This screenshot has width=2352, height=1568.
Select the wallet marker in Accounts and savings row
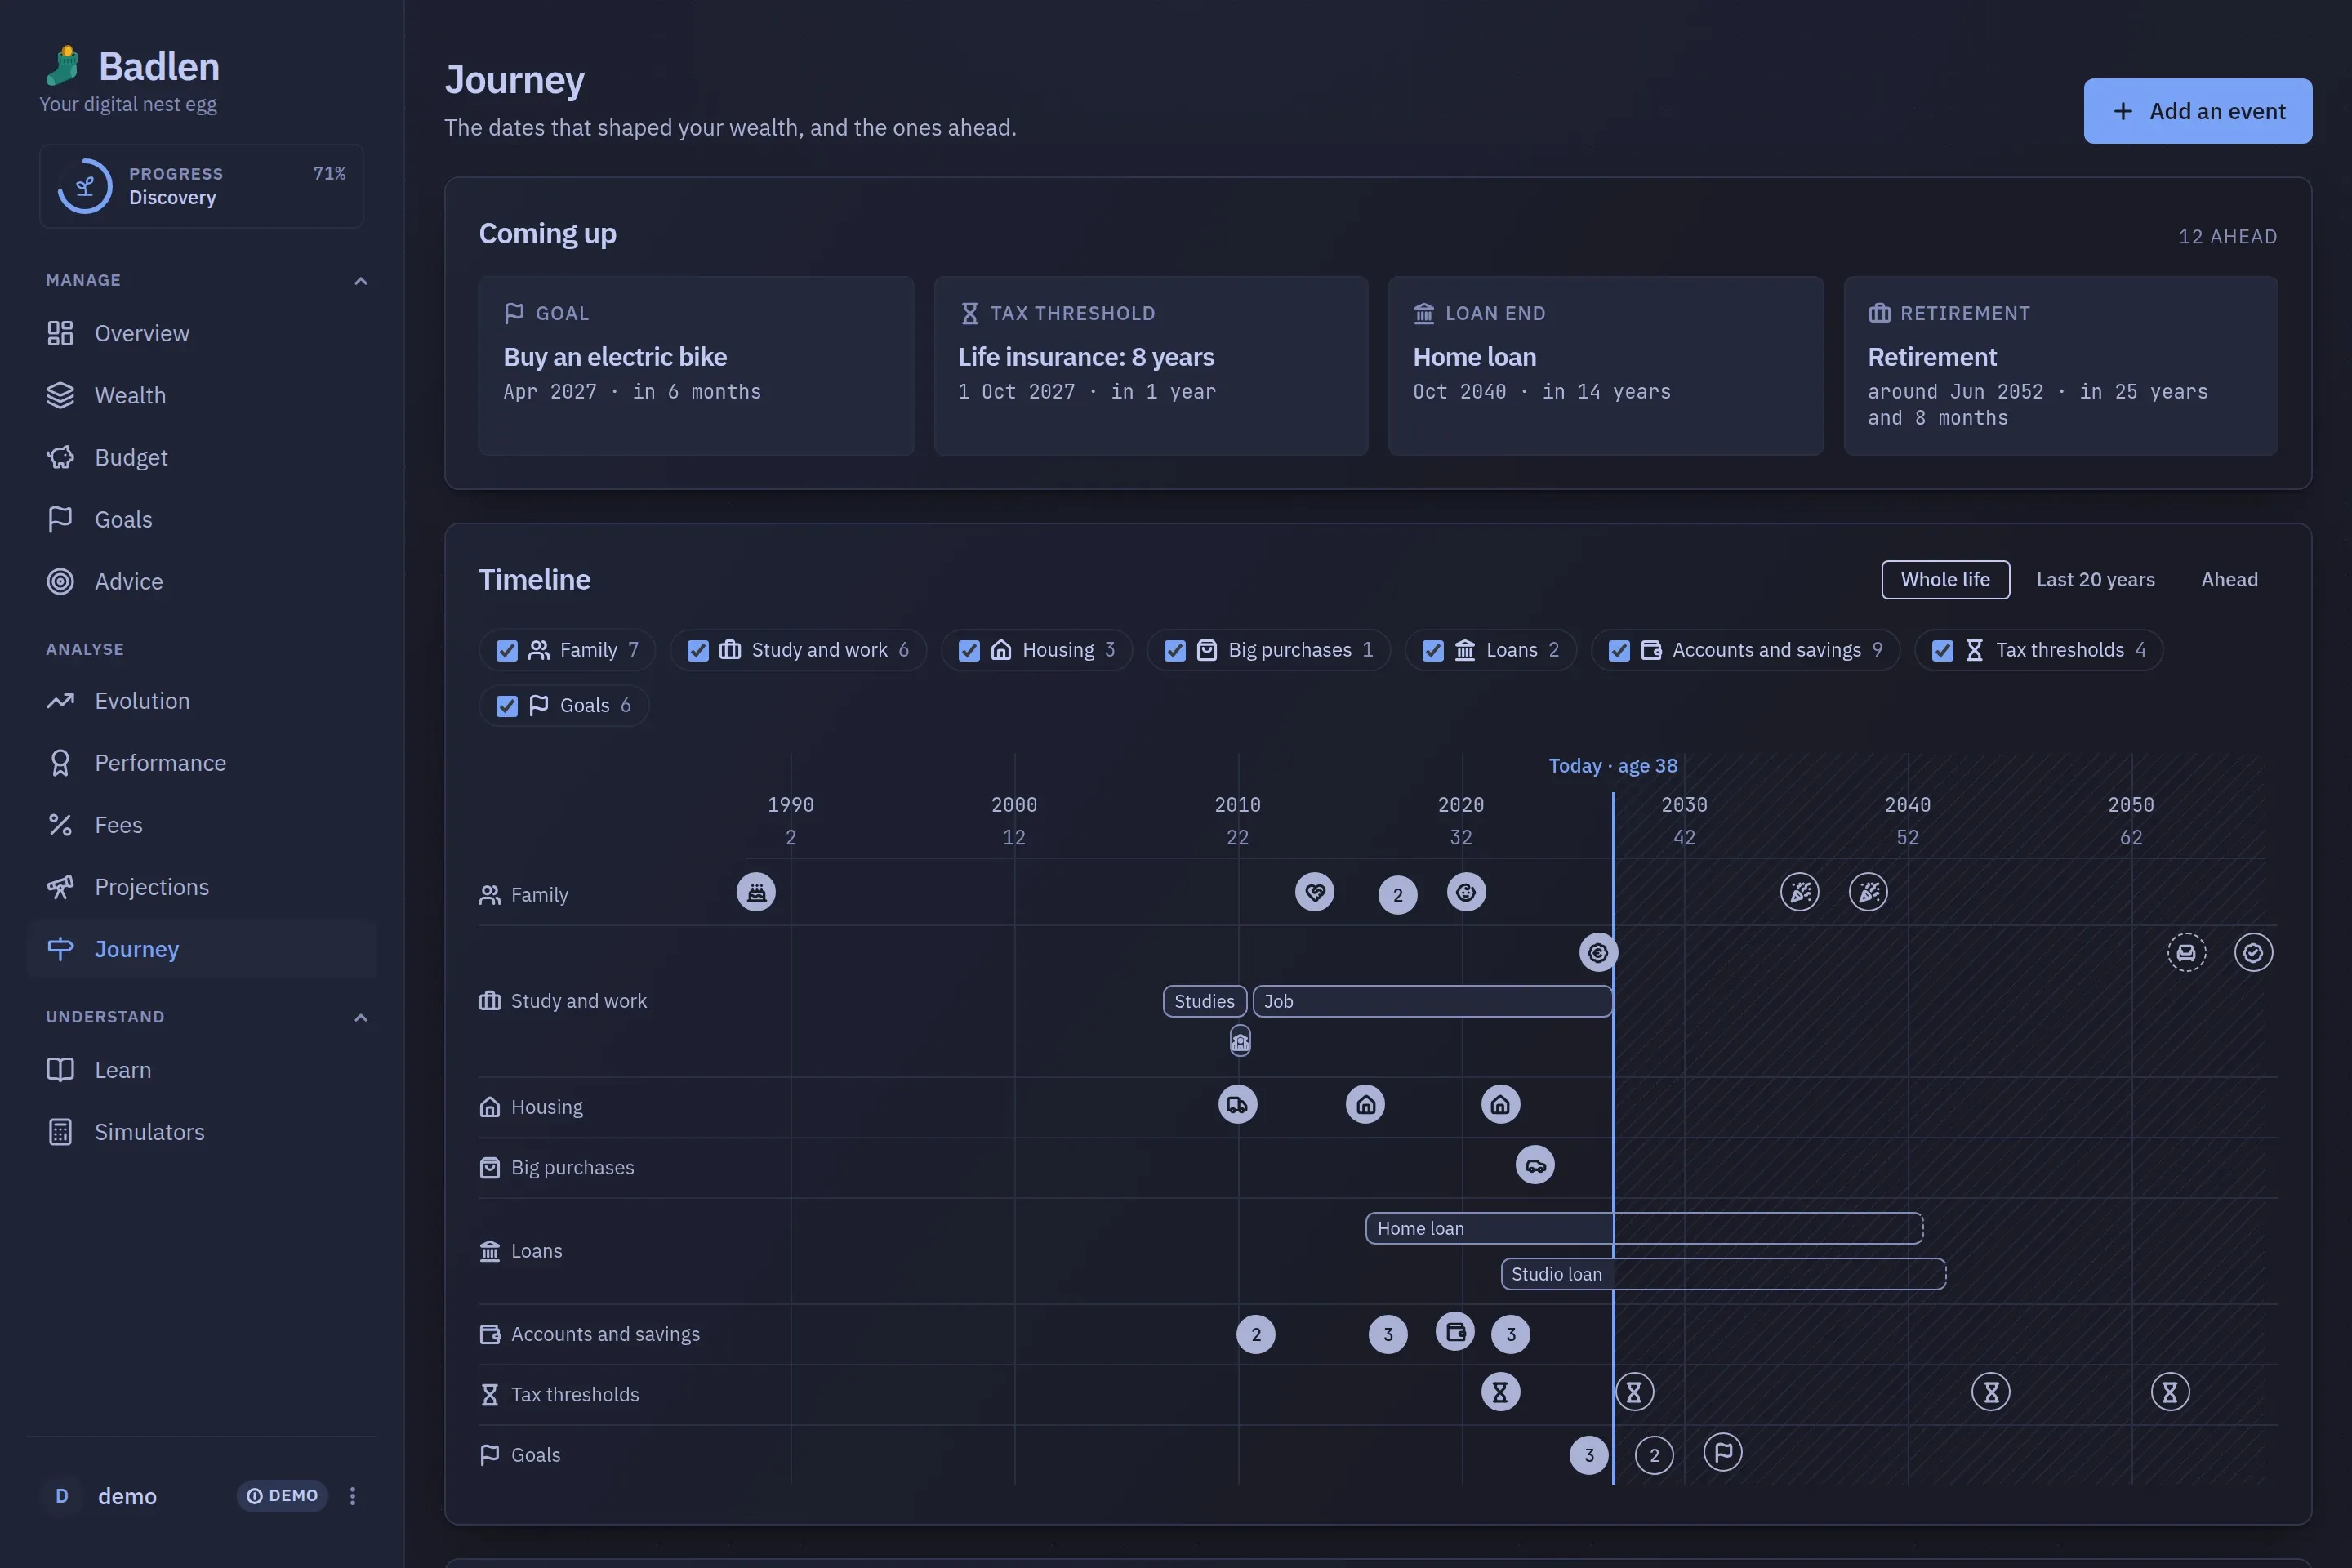[1455, 1332]
